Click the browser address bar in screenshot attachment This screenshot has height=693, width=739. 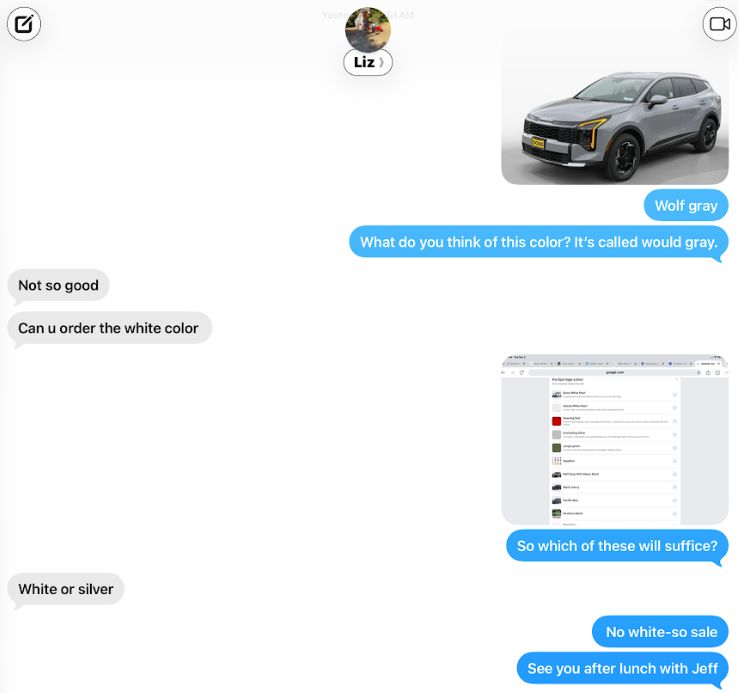point(614,372)
